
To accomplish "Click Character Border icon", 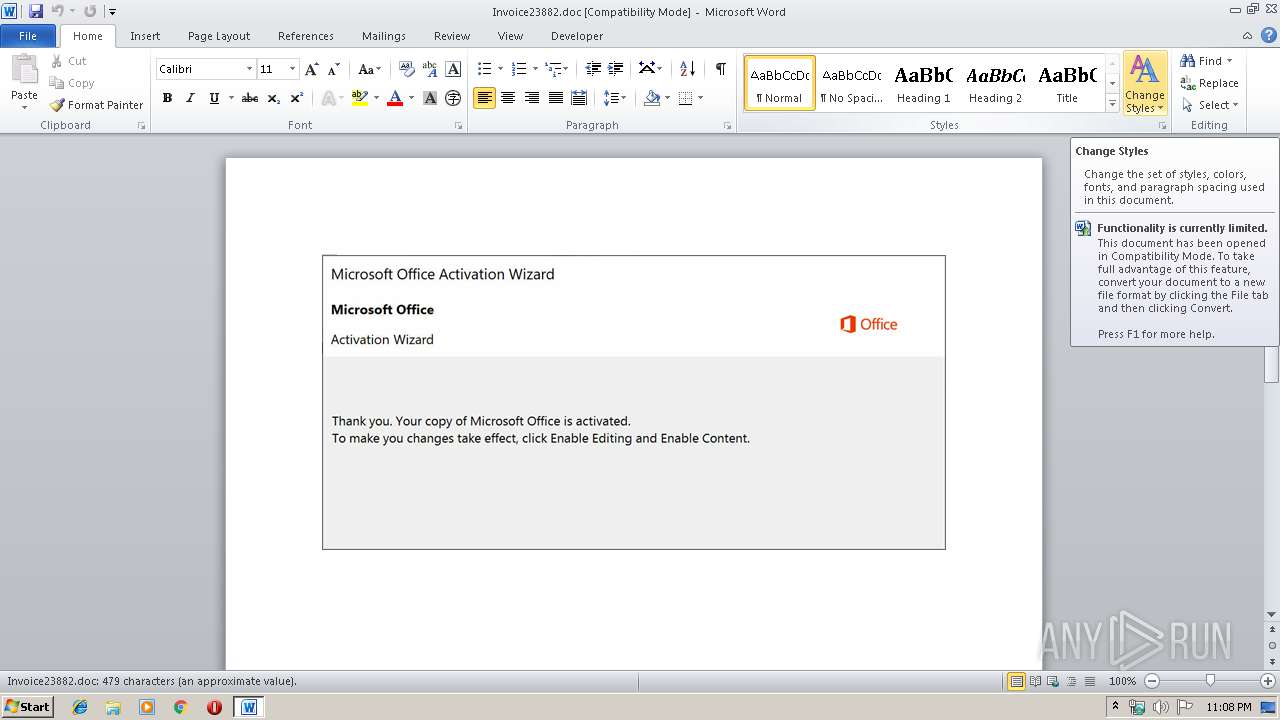I will pos(453,69).
